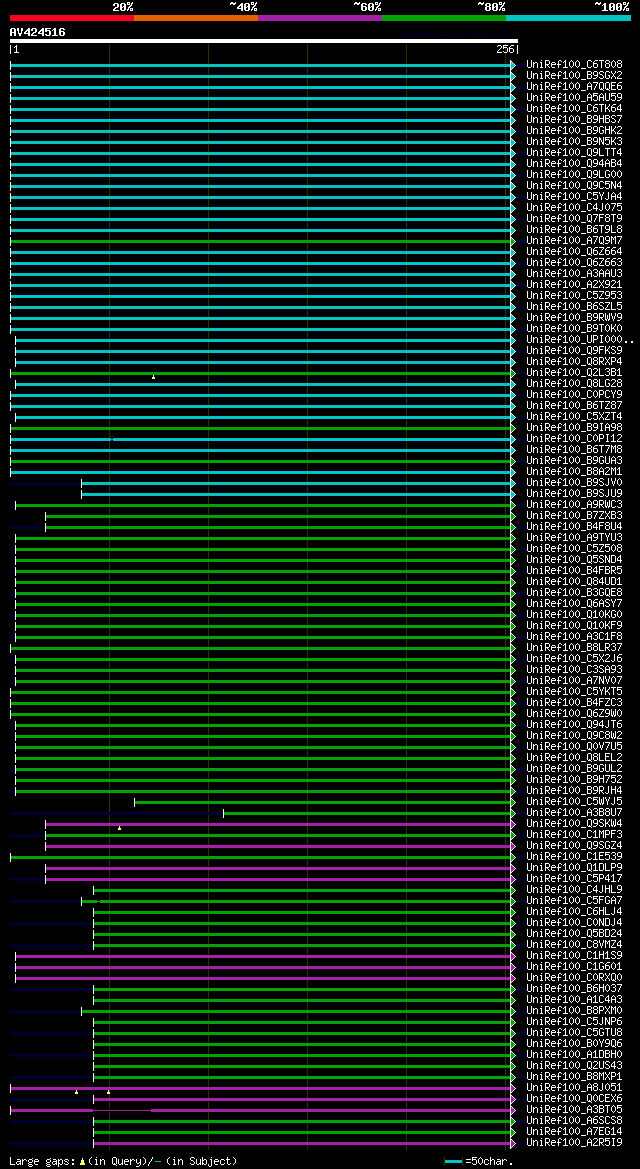
Task: Click the UniRef100_B9SJU9 label
Action: [x=574, y=494]
